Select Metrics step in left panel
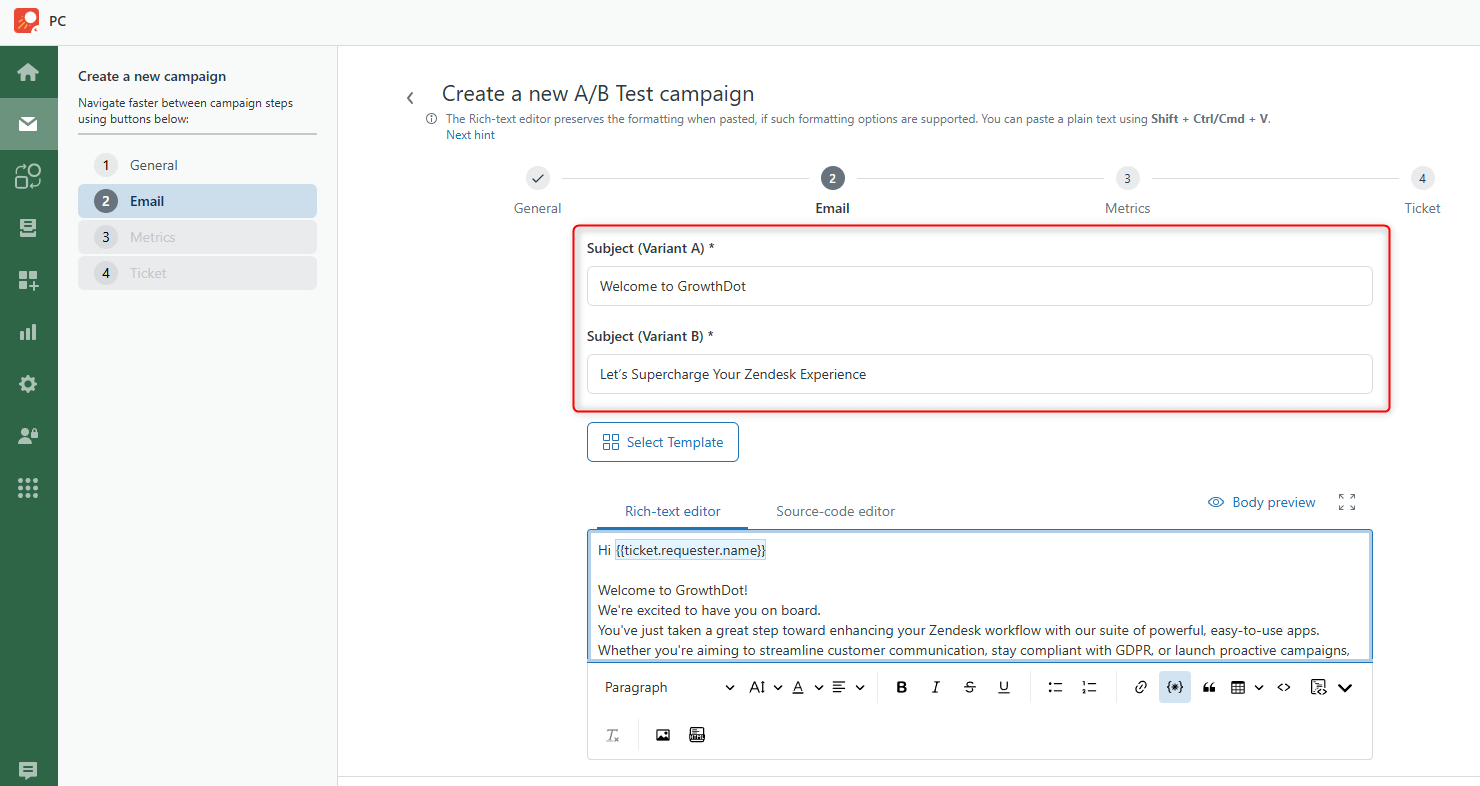 (197, 237)
